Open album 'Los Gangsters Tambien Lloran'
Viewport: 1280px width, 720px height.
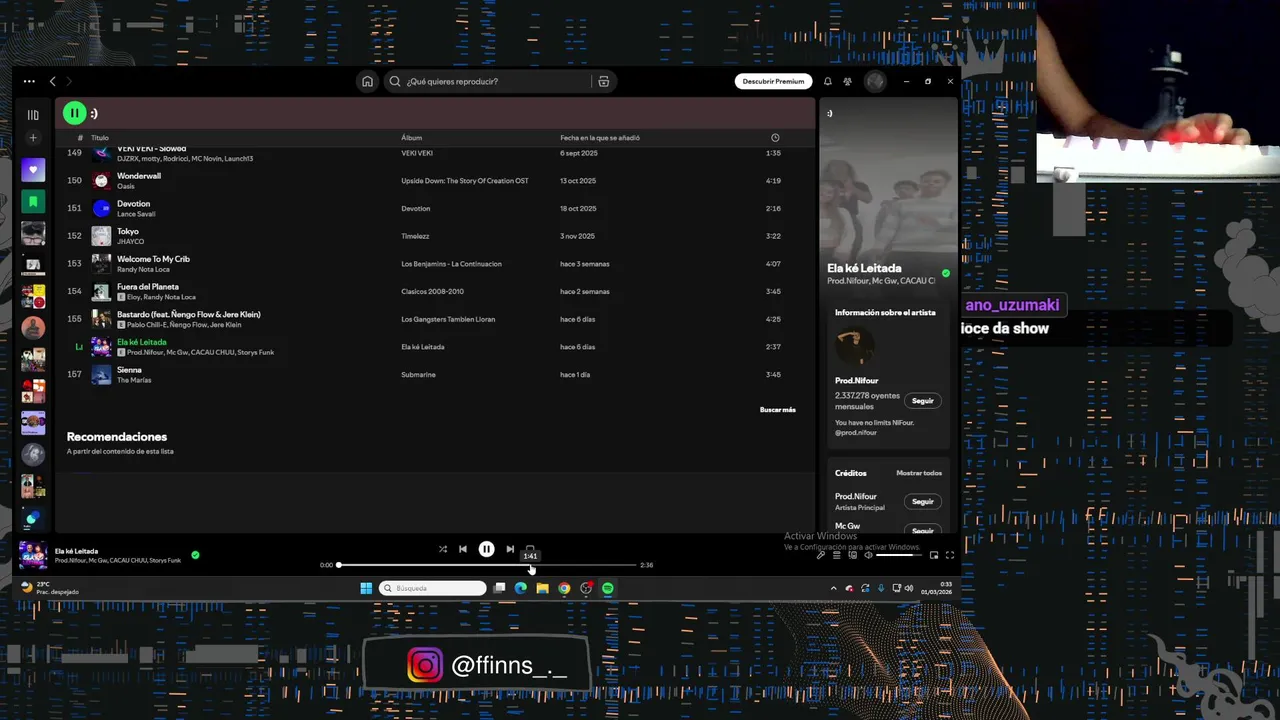click(x=448, y=319)
